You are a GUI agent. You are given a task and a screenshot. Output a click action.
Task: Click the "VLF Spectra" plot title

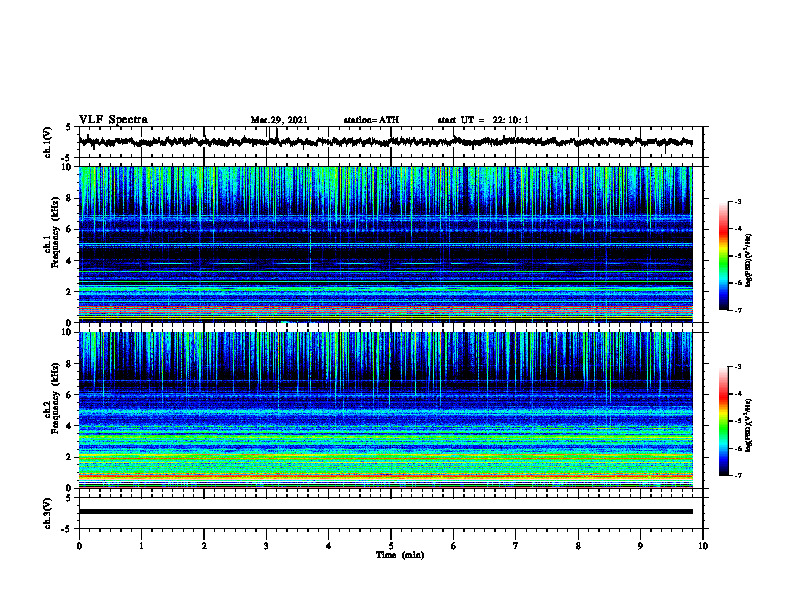pos(113,120)
